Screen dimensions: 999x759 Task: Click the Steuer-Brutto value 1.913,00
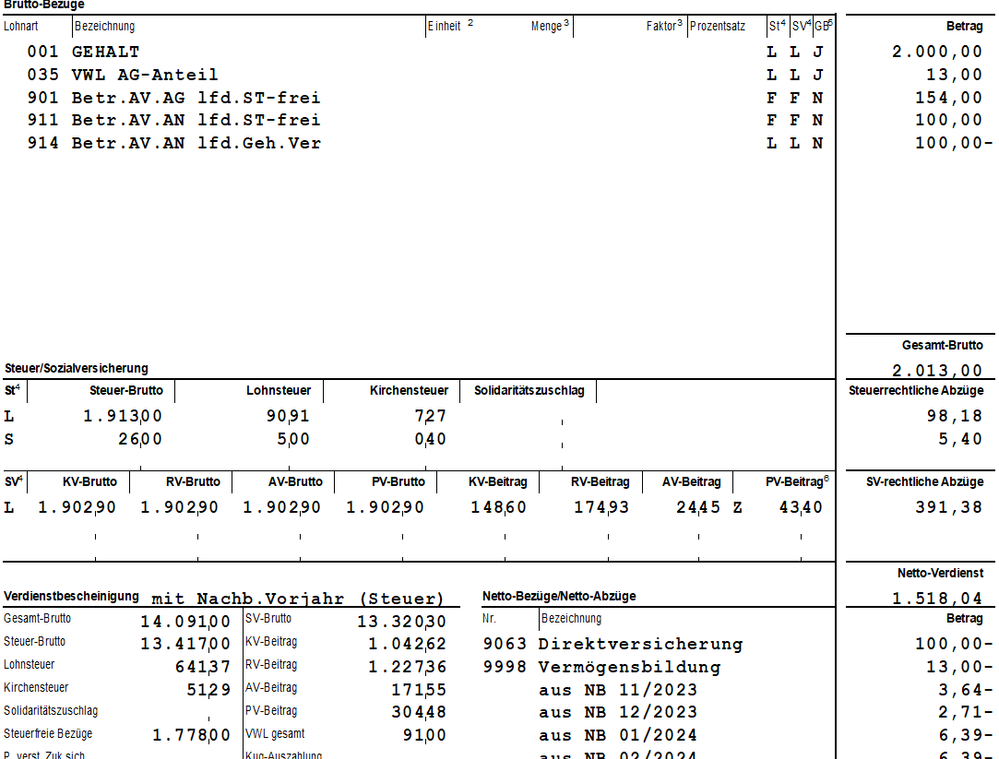(122, 416)
